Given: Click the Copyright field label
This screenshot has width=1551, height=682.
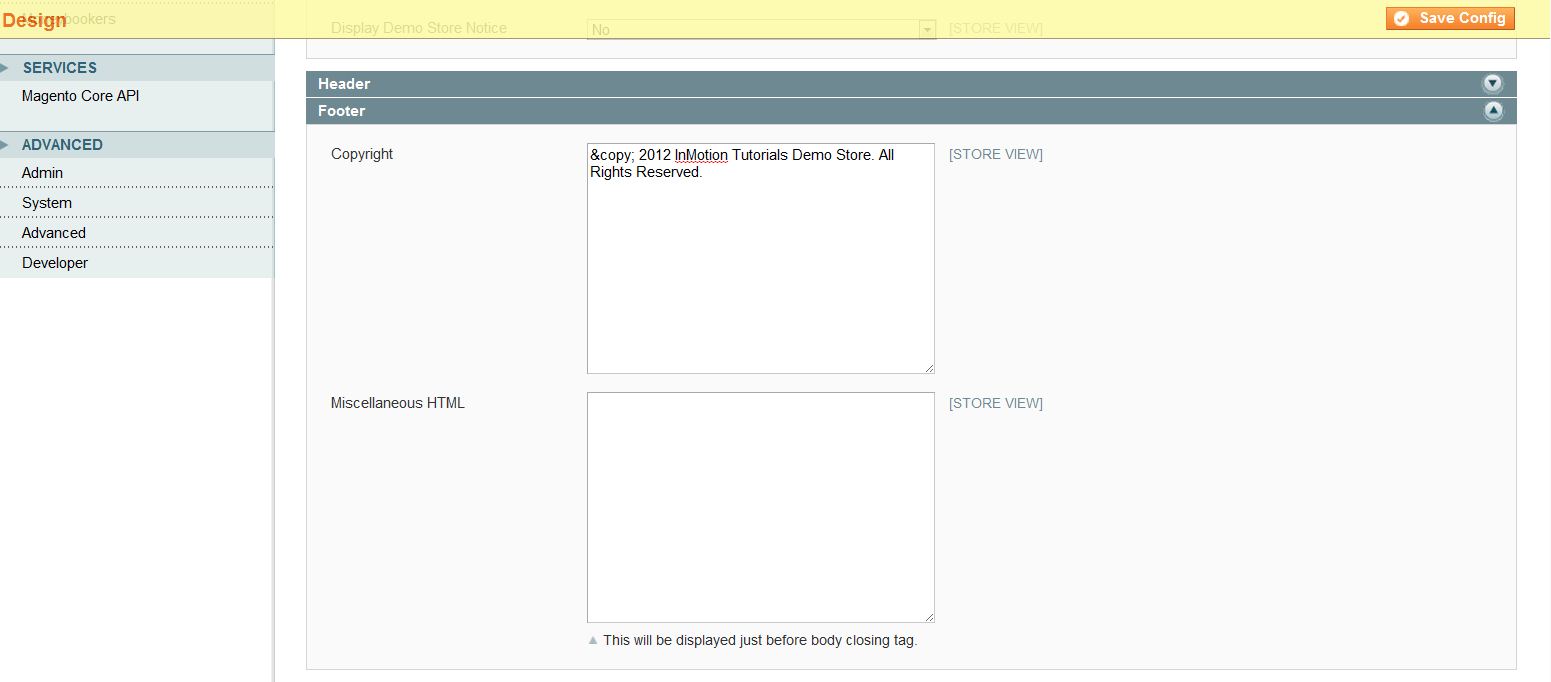Looking at the screenshot, I should click(x=362, y=154).
